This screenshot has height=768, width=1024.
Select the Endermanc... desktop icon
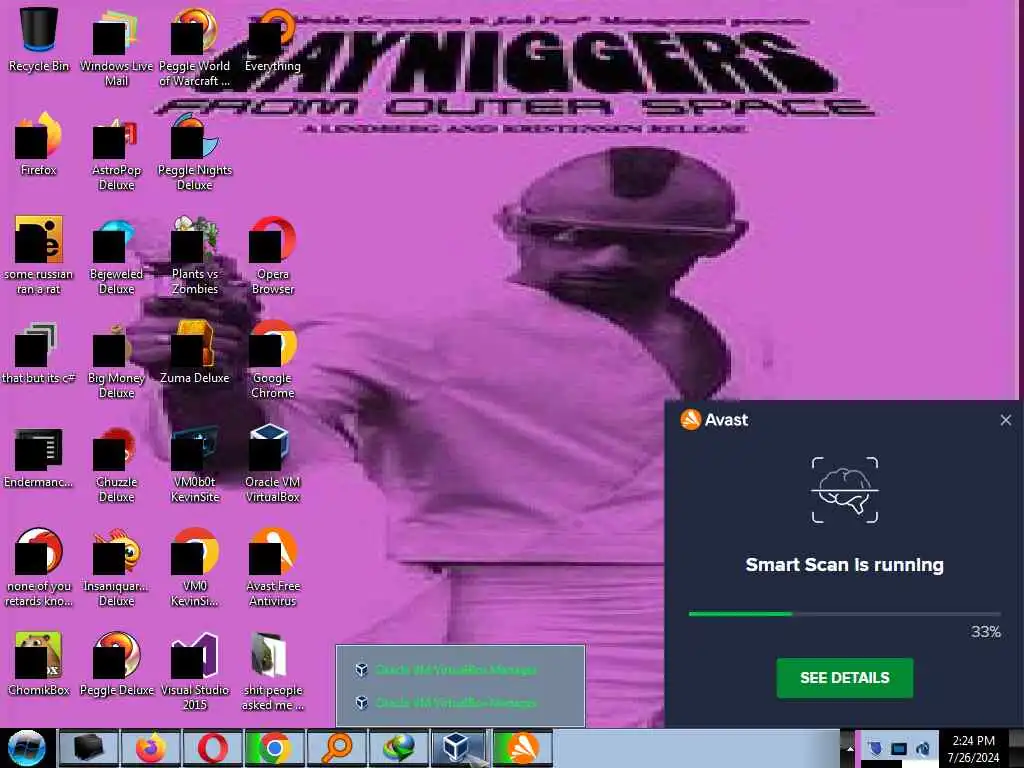39,456
